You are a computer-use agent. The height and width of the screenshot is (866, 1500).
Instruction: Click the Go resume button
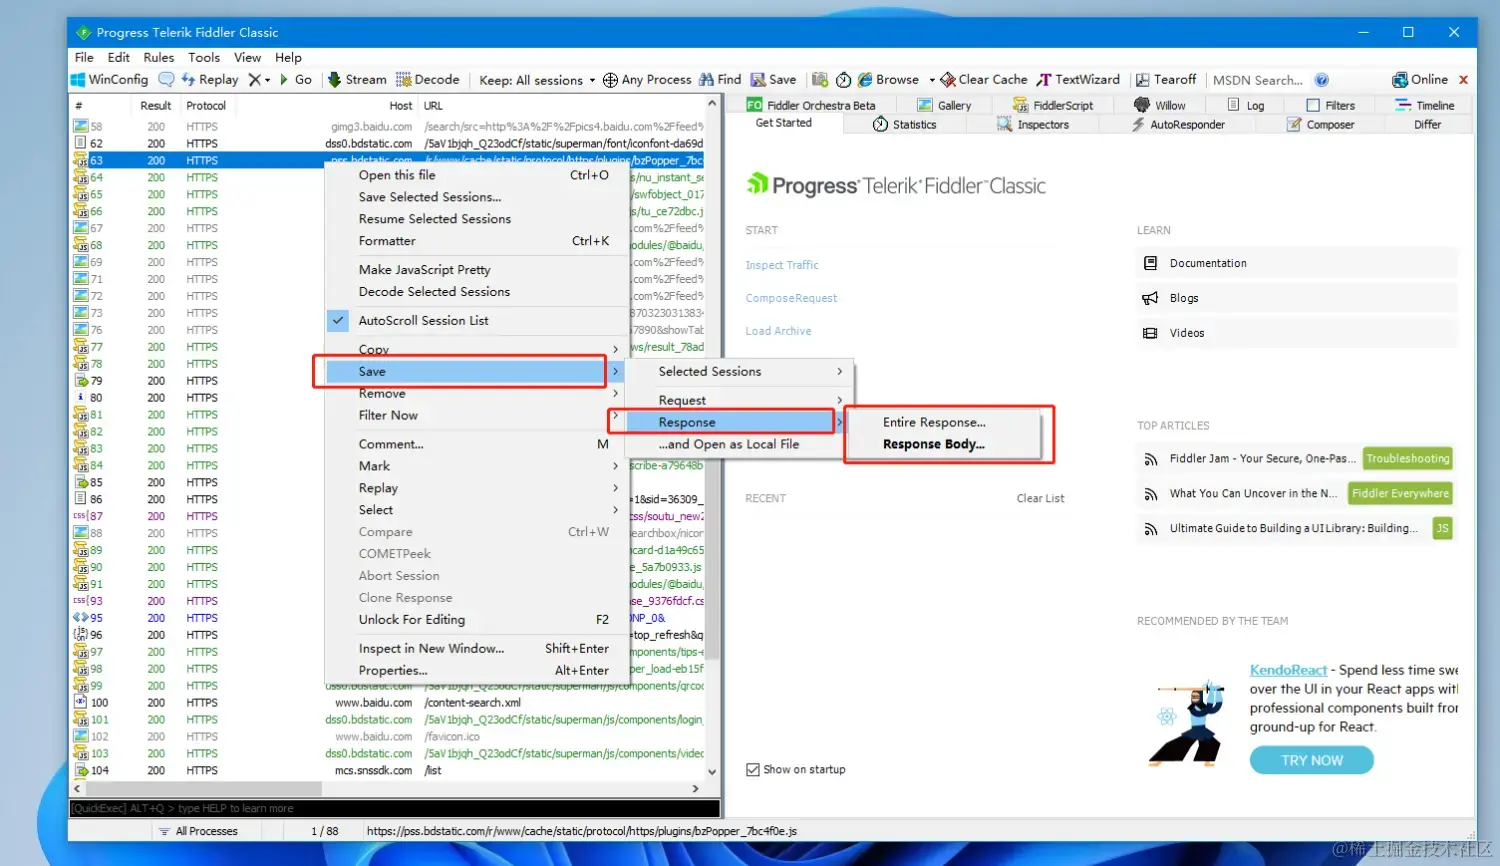(296, 80)
